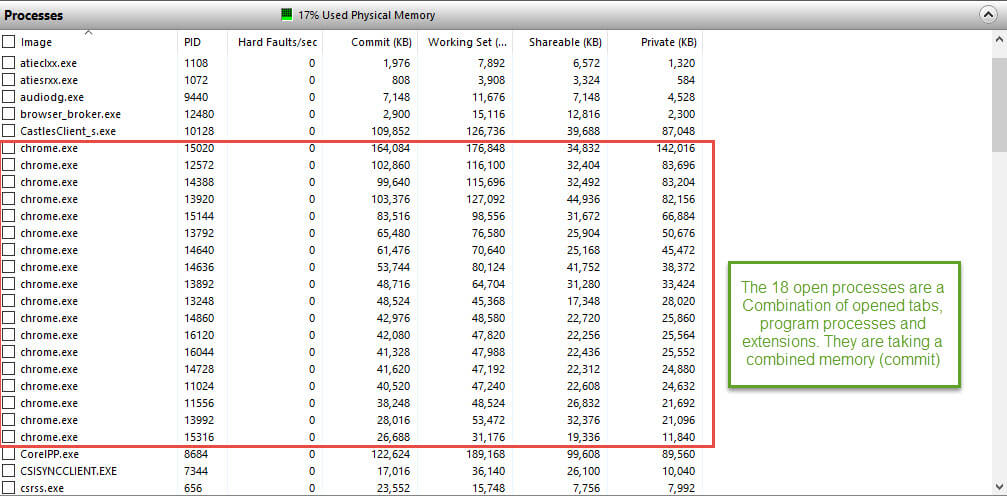The image size is (1007, 498).
Task: Click the private value 11,840
Action: click(678, 437)
